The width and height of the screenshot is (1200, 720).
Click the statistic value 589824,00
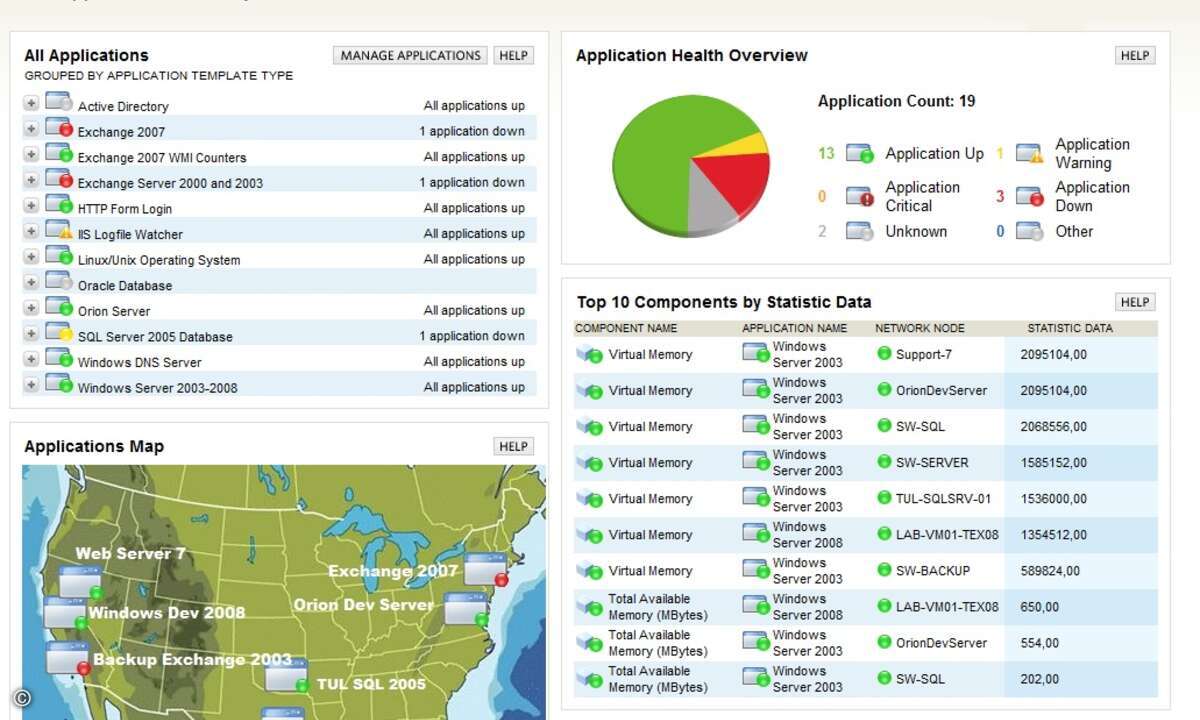1050,570
